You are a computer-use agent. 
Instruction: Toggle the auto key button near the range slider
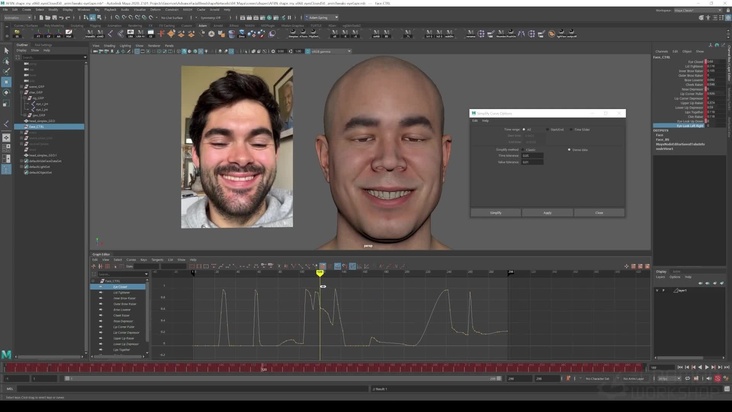pyautogui.click(x=717, y=378)
